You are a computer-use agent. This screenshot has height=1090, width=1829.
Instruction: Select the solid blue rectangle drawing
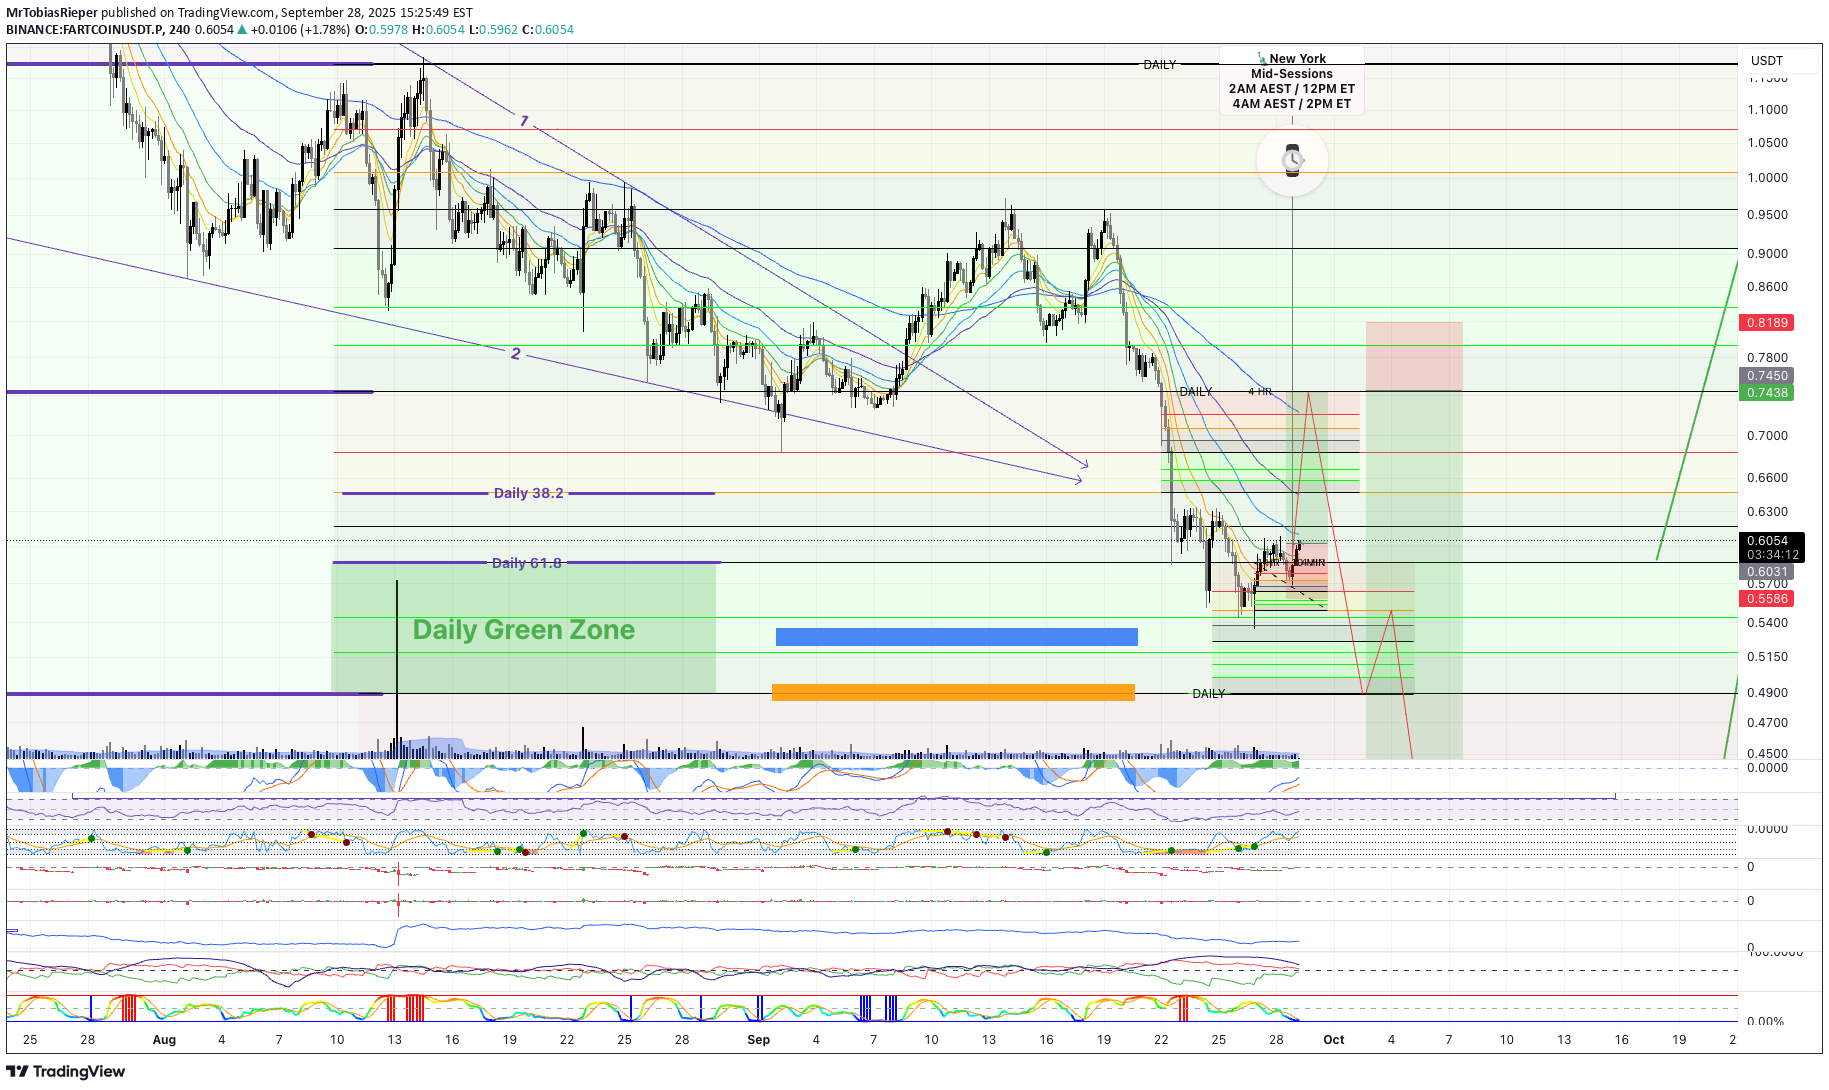956,637
